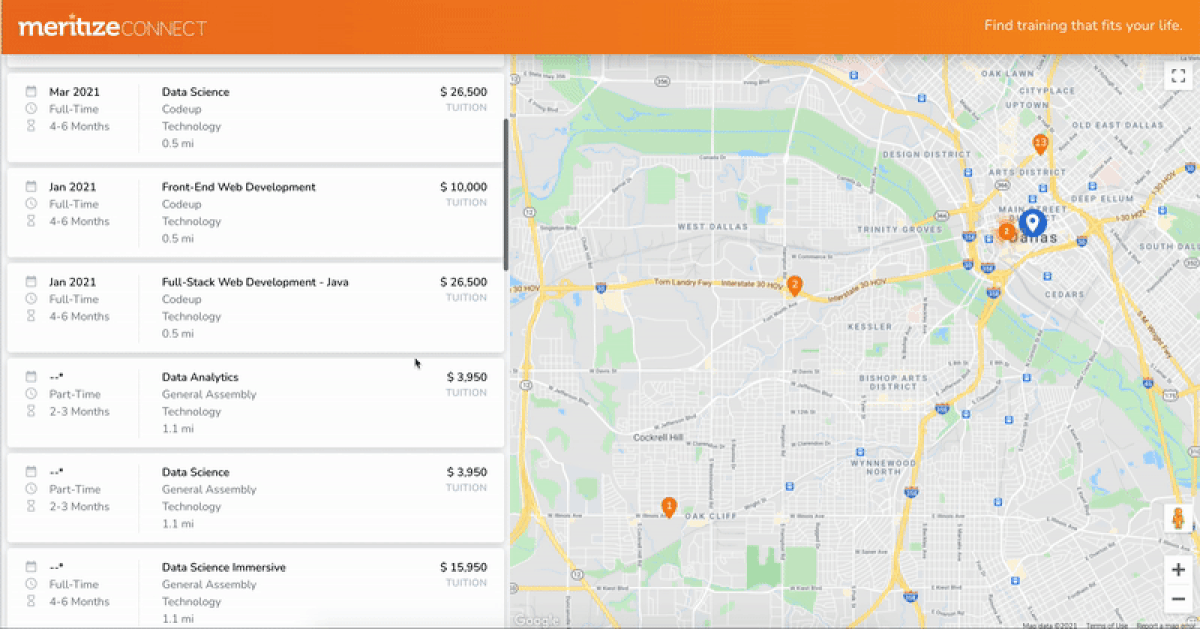Image resolution: width=1200 pixels, height=629 pixels.
Task: Click clock icon in Data Analytics card
Action: [x=31, y=394]
